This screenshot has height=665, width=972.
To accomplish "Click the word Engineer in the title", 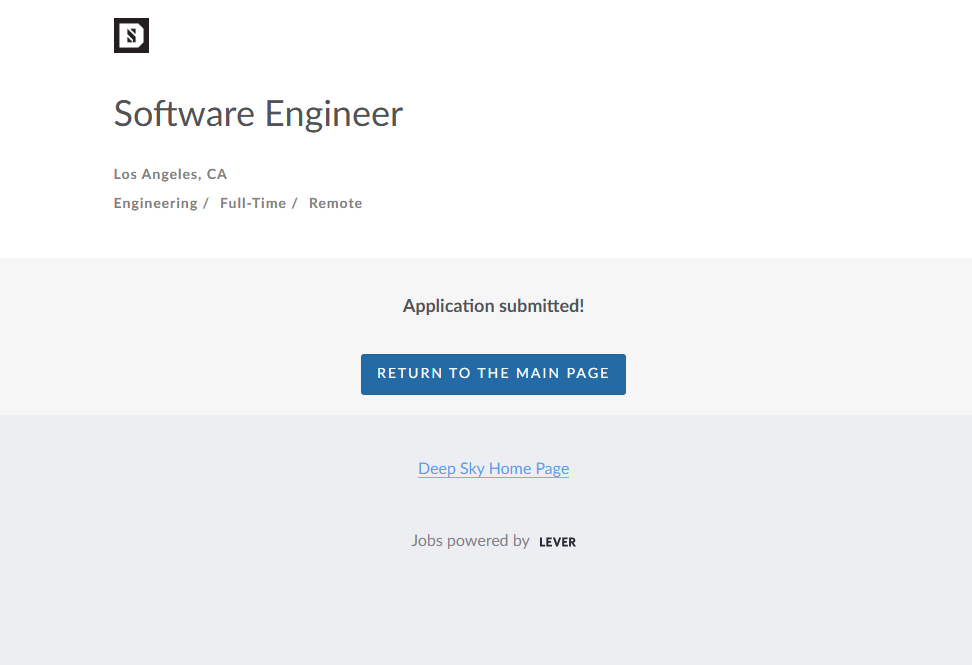I will pyautogui.click(x=333, y=114).
